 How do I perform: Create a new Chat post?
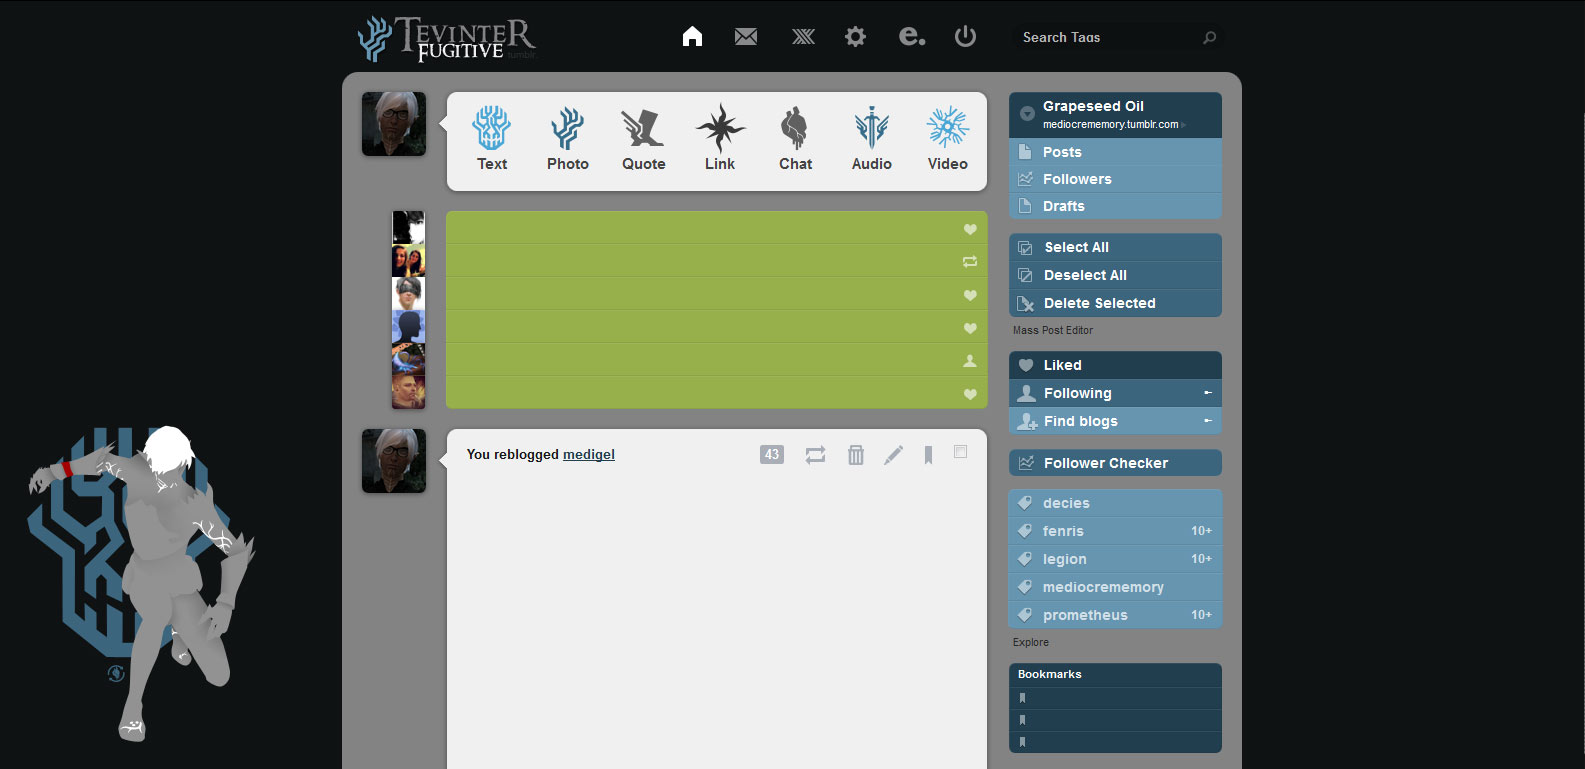[796, 139]
